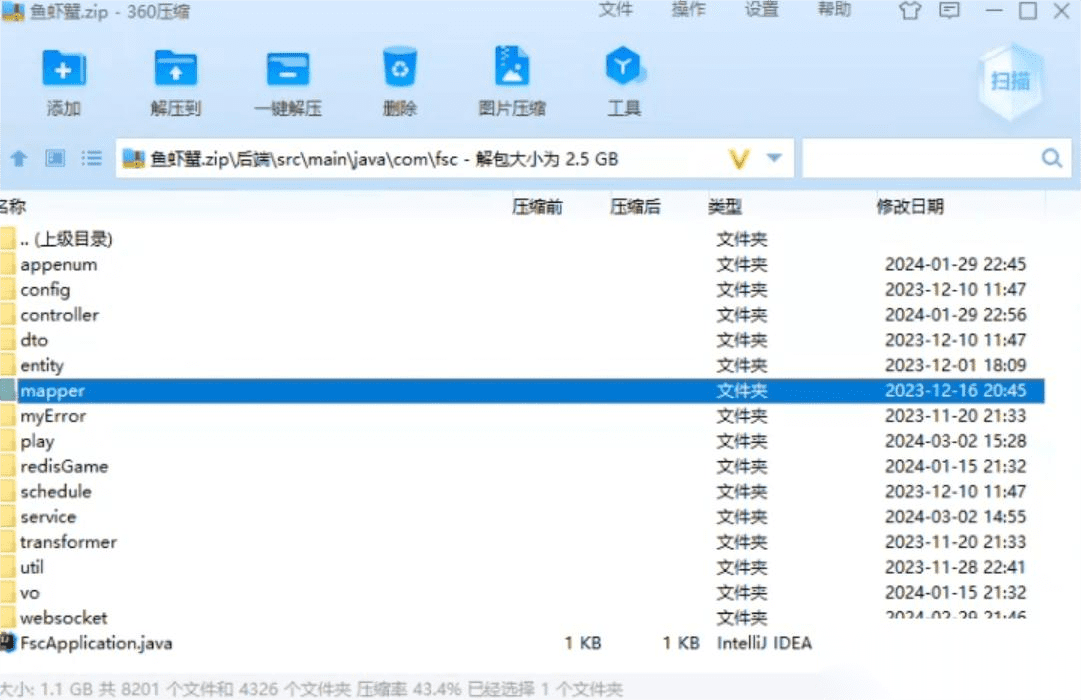Sort by the 压缩后 column header

pyautogui.click(x=635, y=206)
